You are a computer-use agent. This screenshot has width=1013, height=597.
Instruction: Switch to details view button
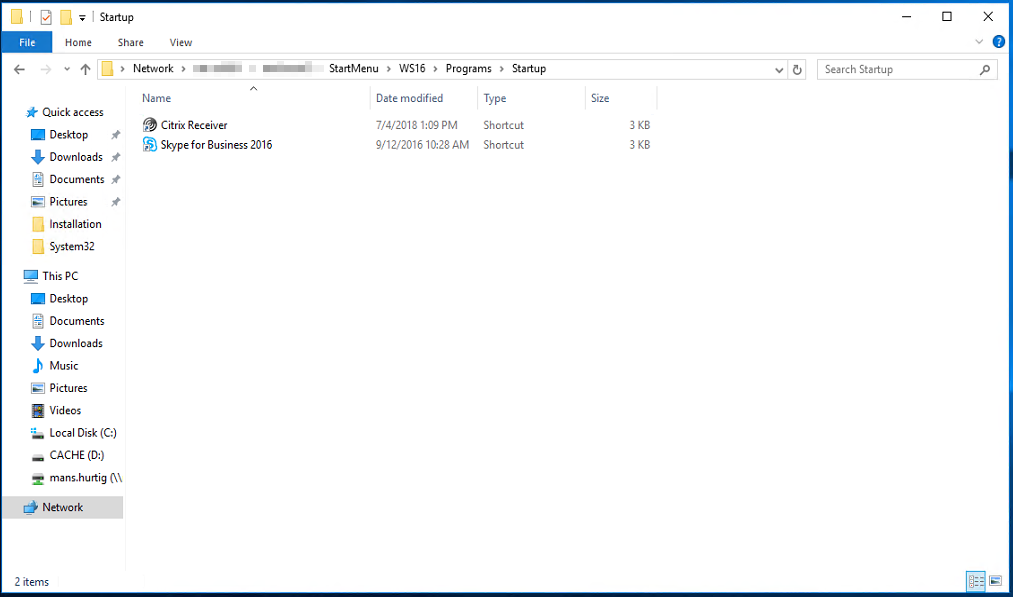coord(976,581)
